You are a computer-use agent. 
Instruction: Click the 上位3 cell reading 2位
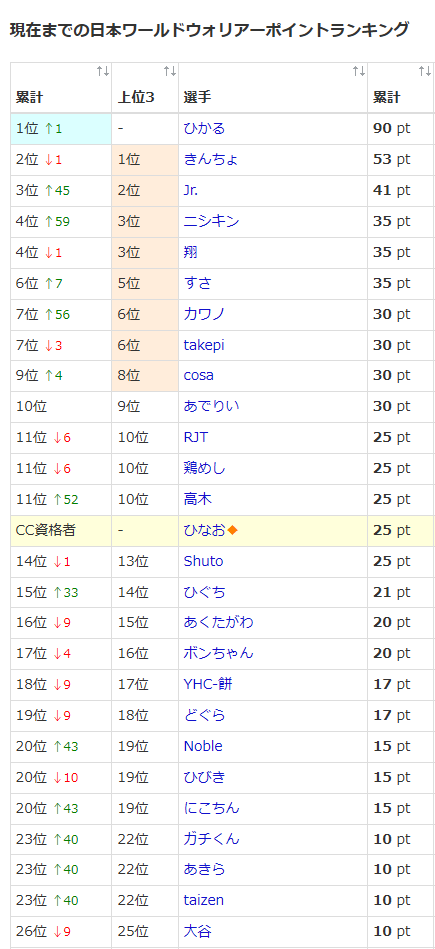tap(145, 190)
